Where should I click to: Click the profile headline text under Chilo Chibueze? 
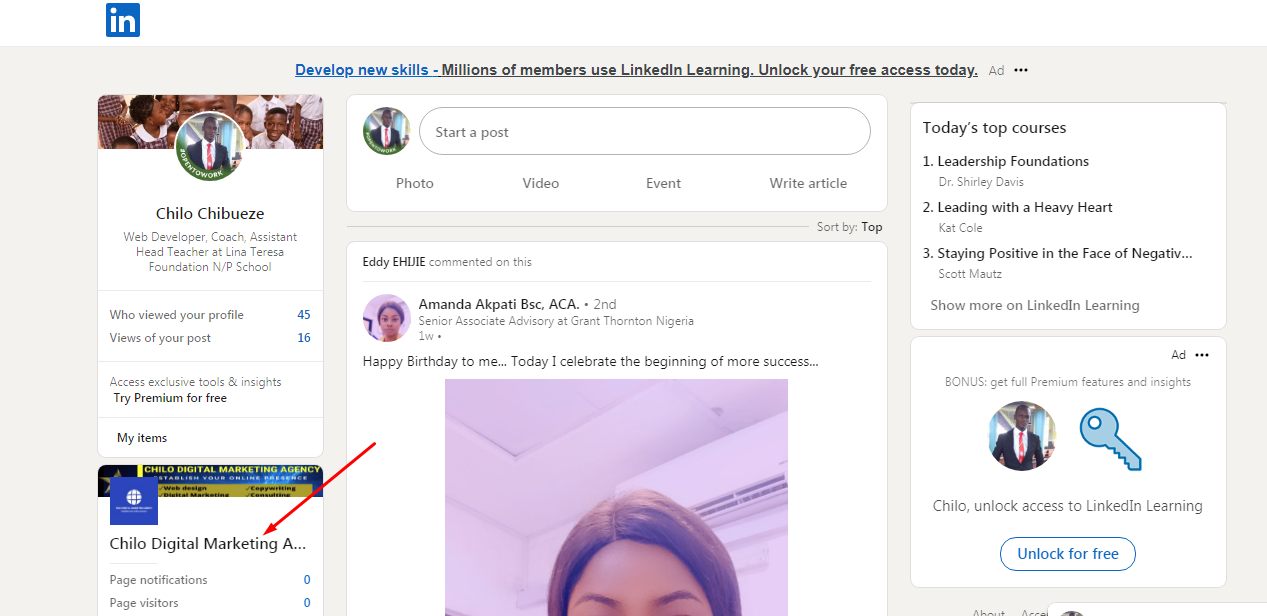[210, 252]
